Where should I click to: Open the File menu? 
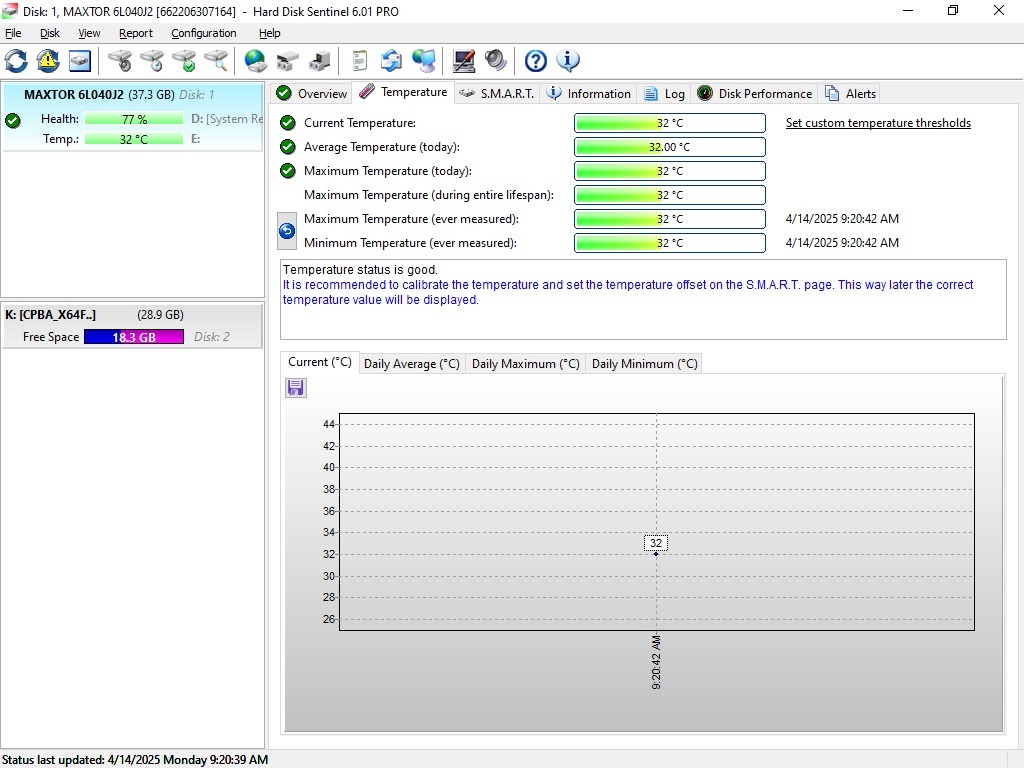[13, 33]
